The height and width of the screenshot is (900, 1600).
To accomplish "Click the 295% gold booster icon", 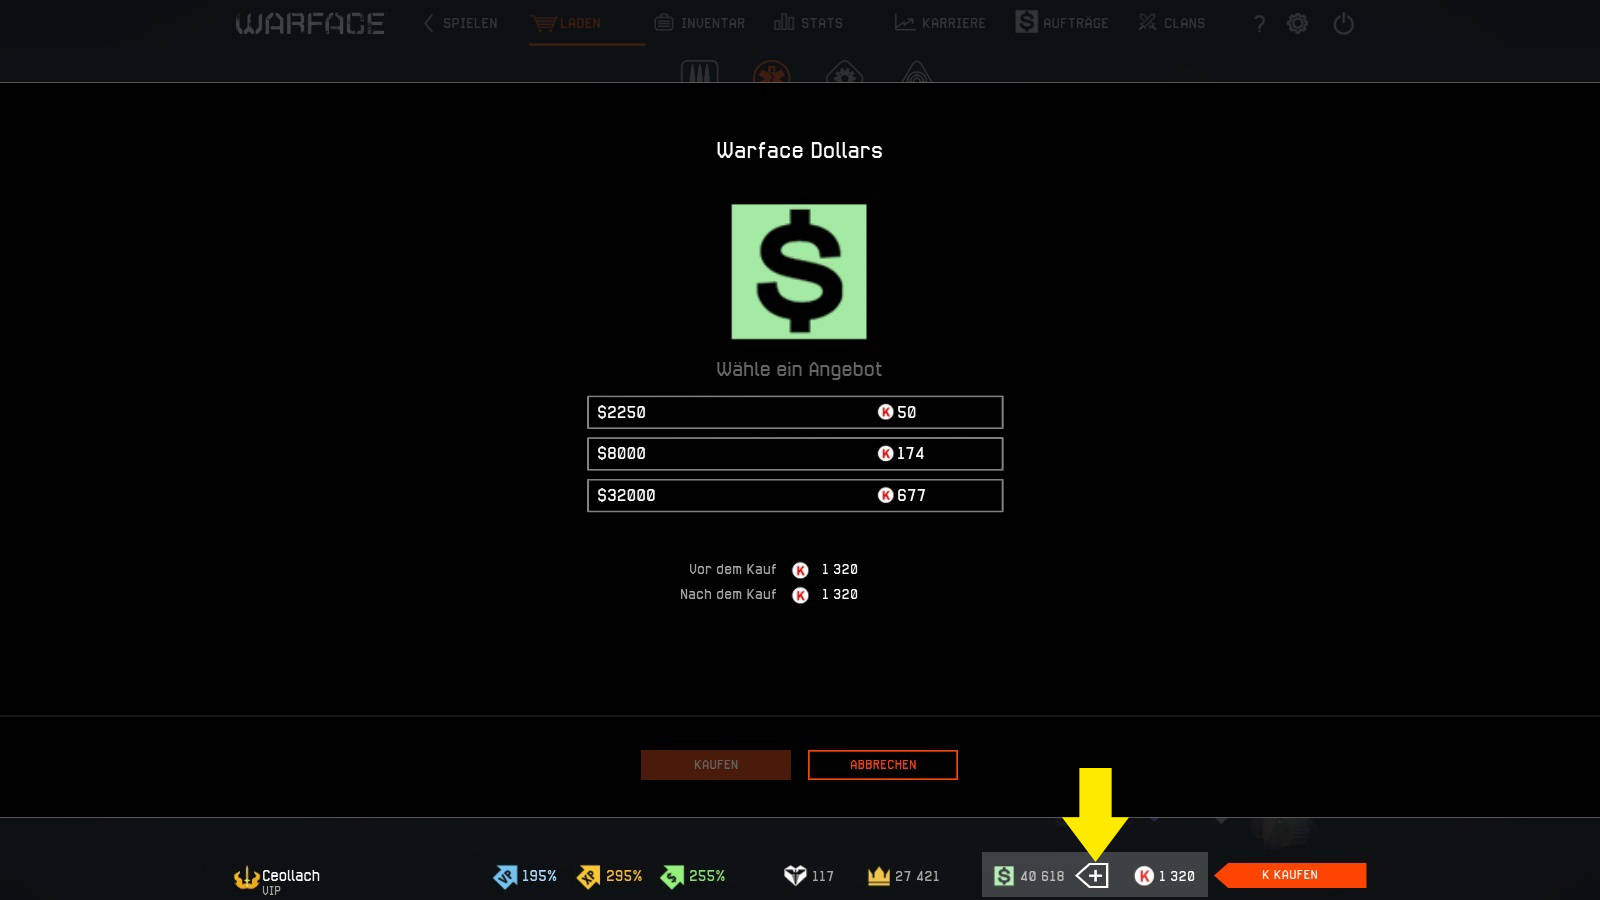I will (589, 877).
